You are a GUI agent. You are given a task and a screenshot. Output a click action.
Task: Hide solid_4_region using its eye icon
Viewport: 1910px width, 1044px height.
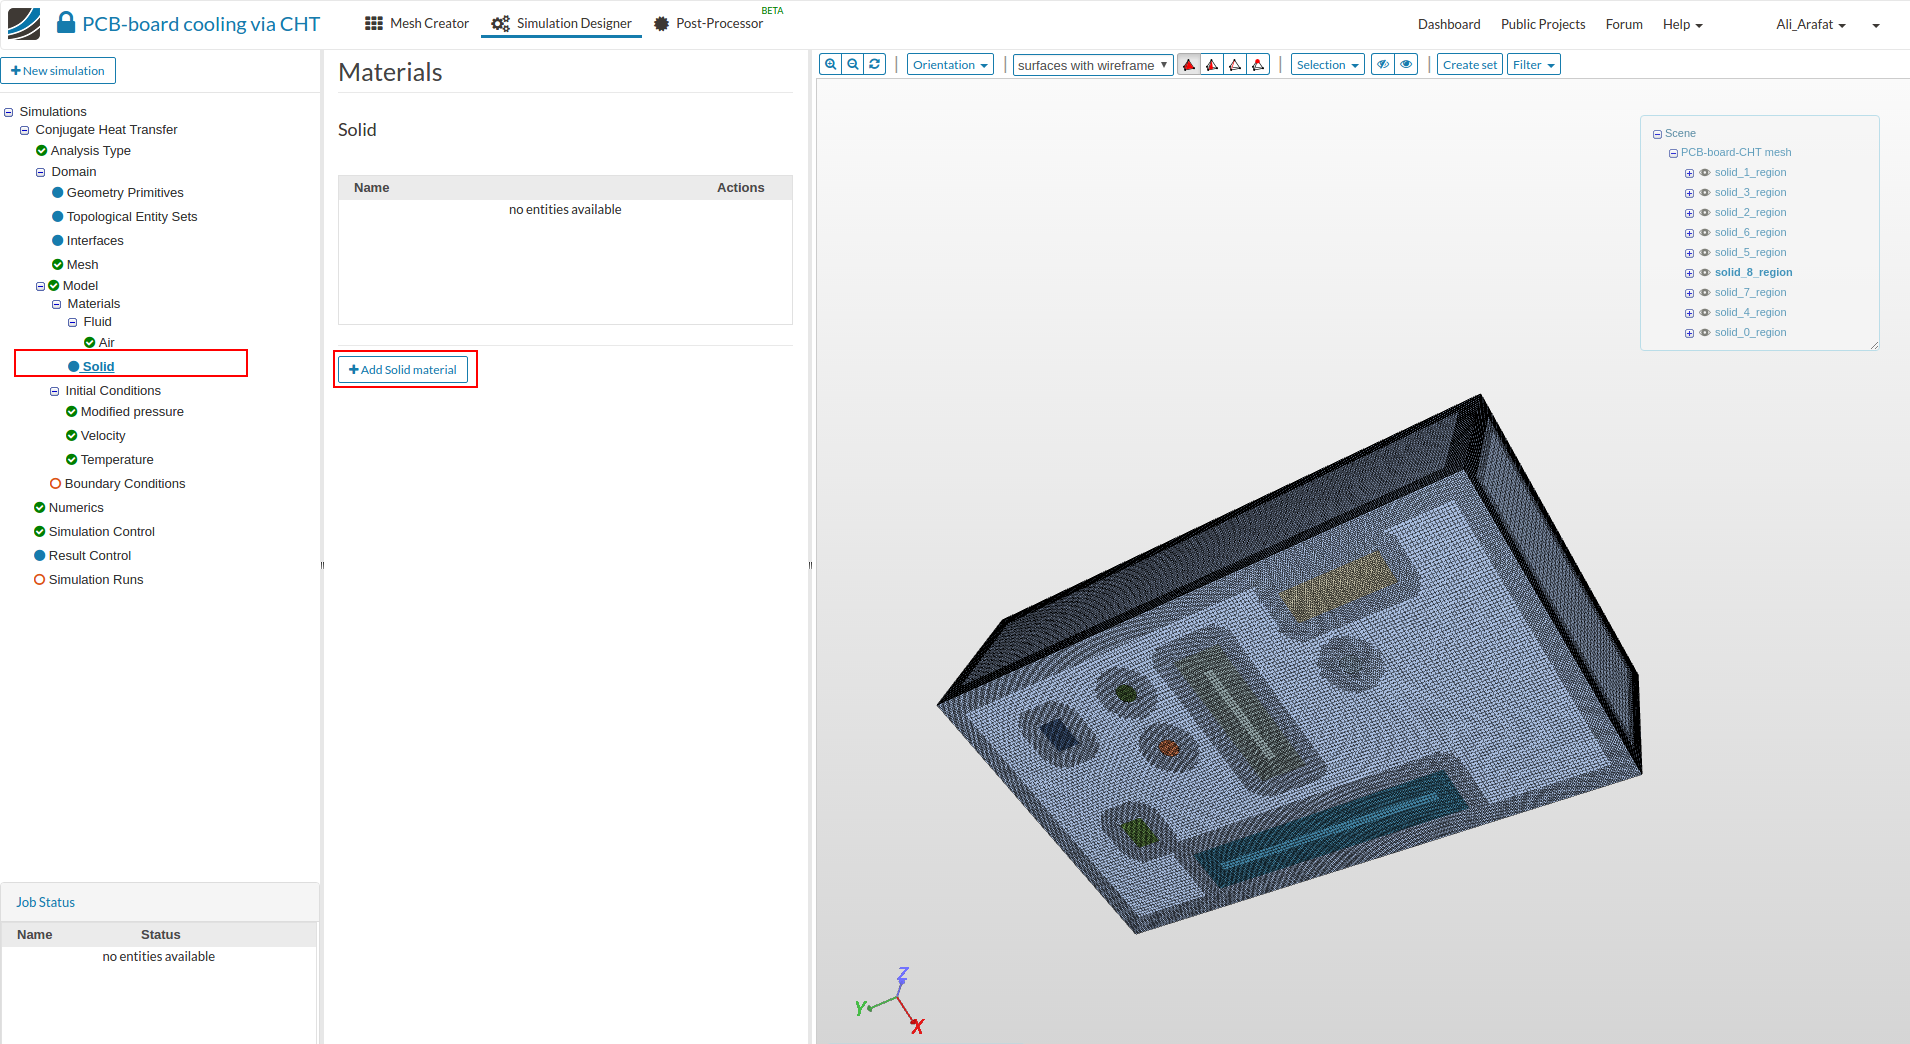point(1705,313)
